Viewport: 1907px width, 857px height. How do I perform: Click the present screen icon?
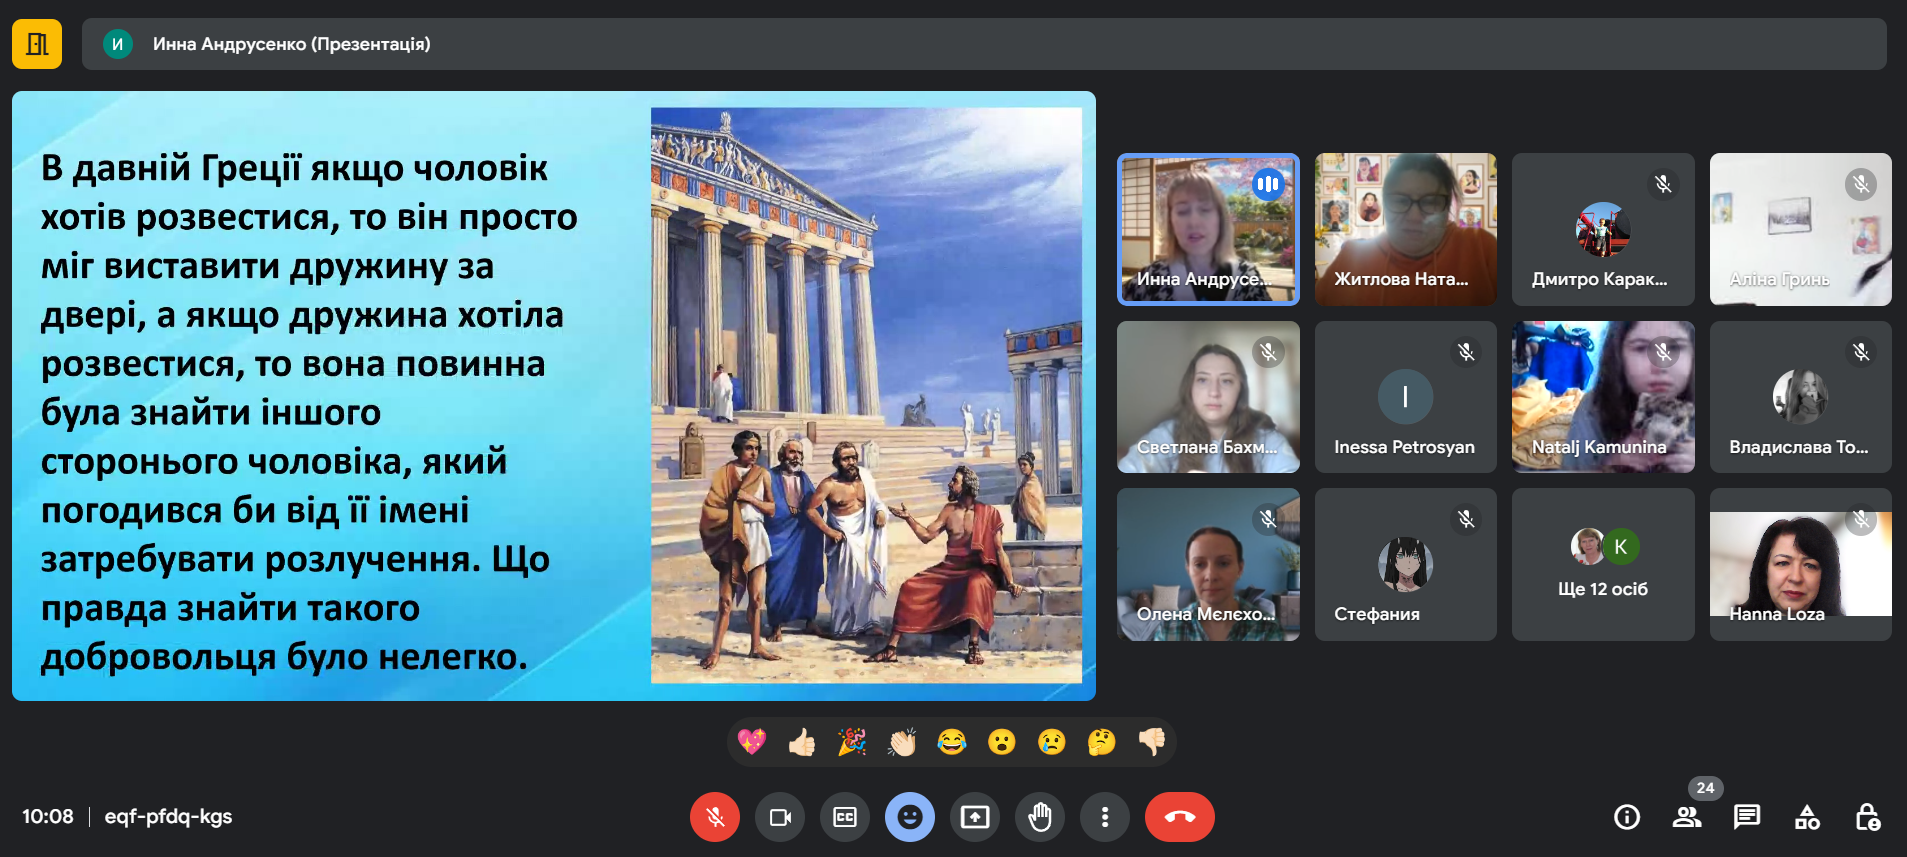[974, 817]
